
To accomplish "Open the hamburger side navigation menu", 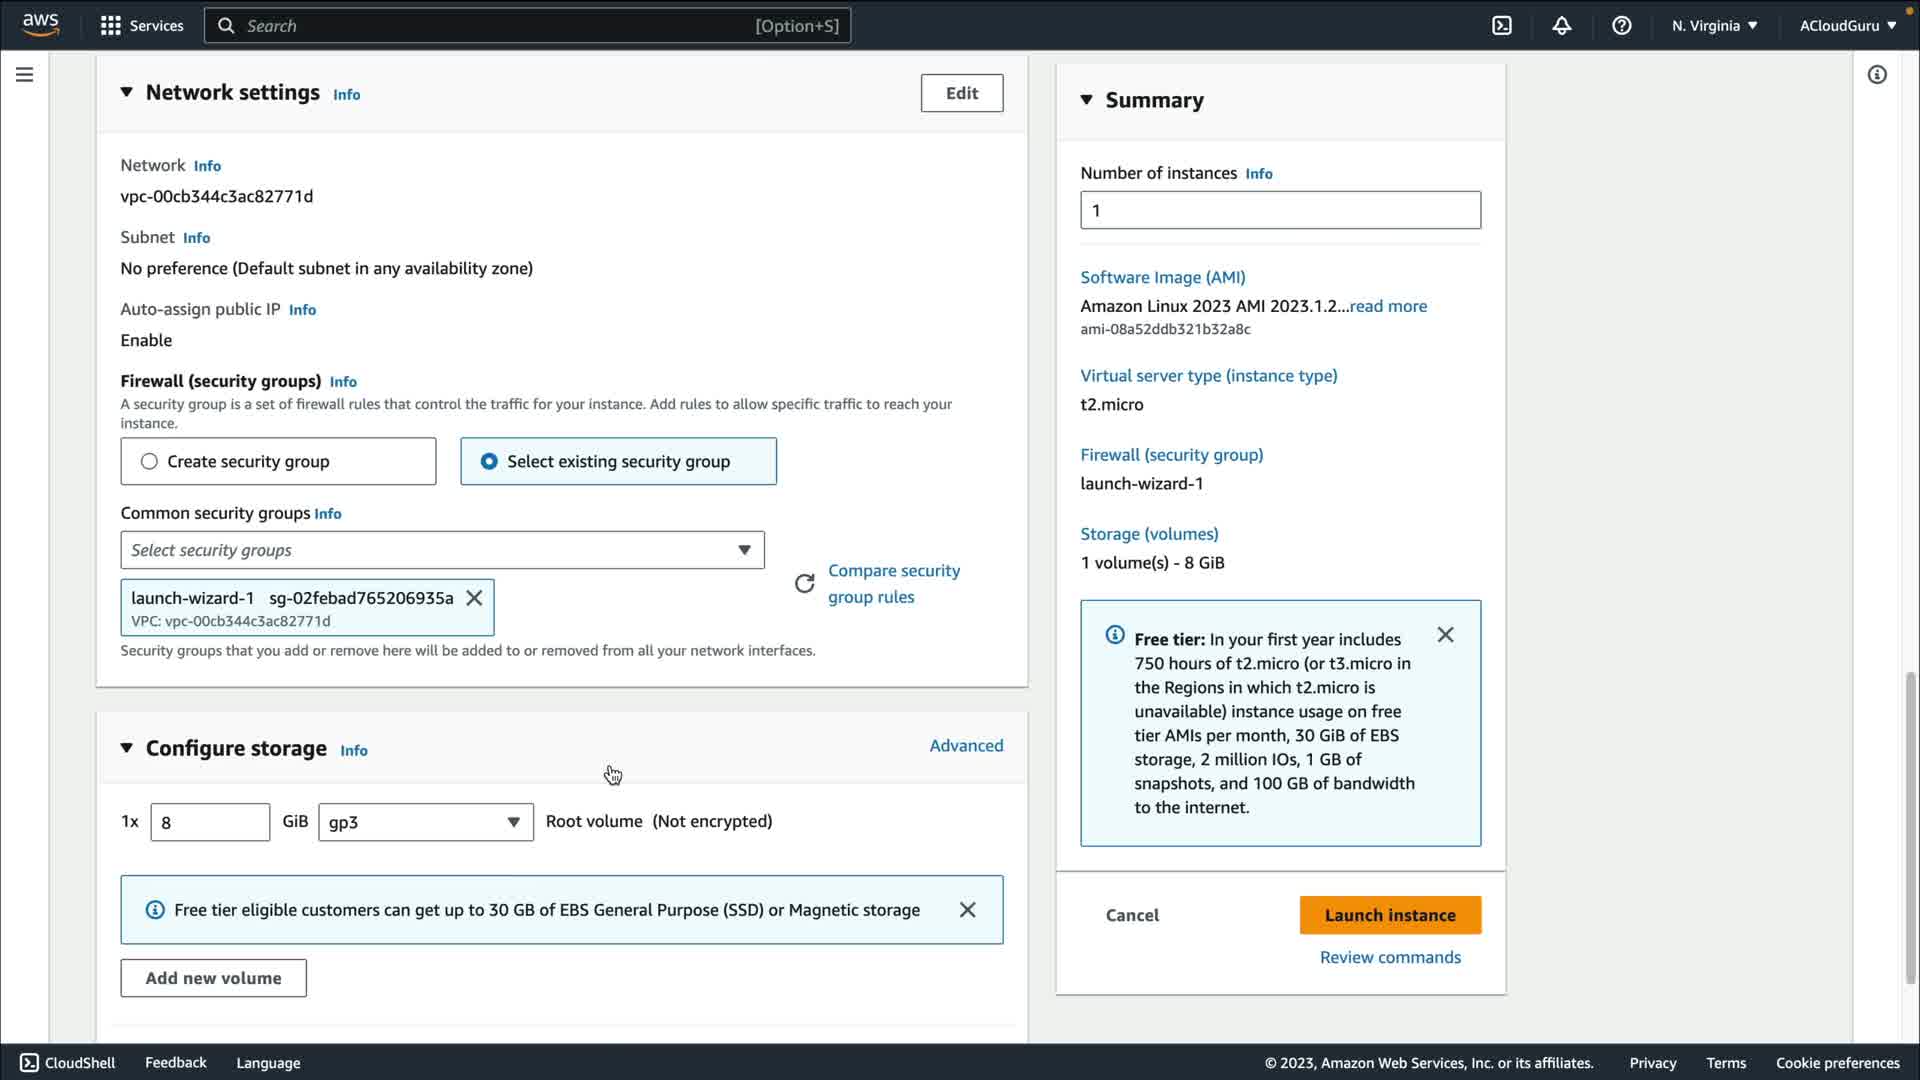I will (25, 75).
